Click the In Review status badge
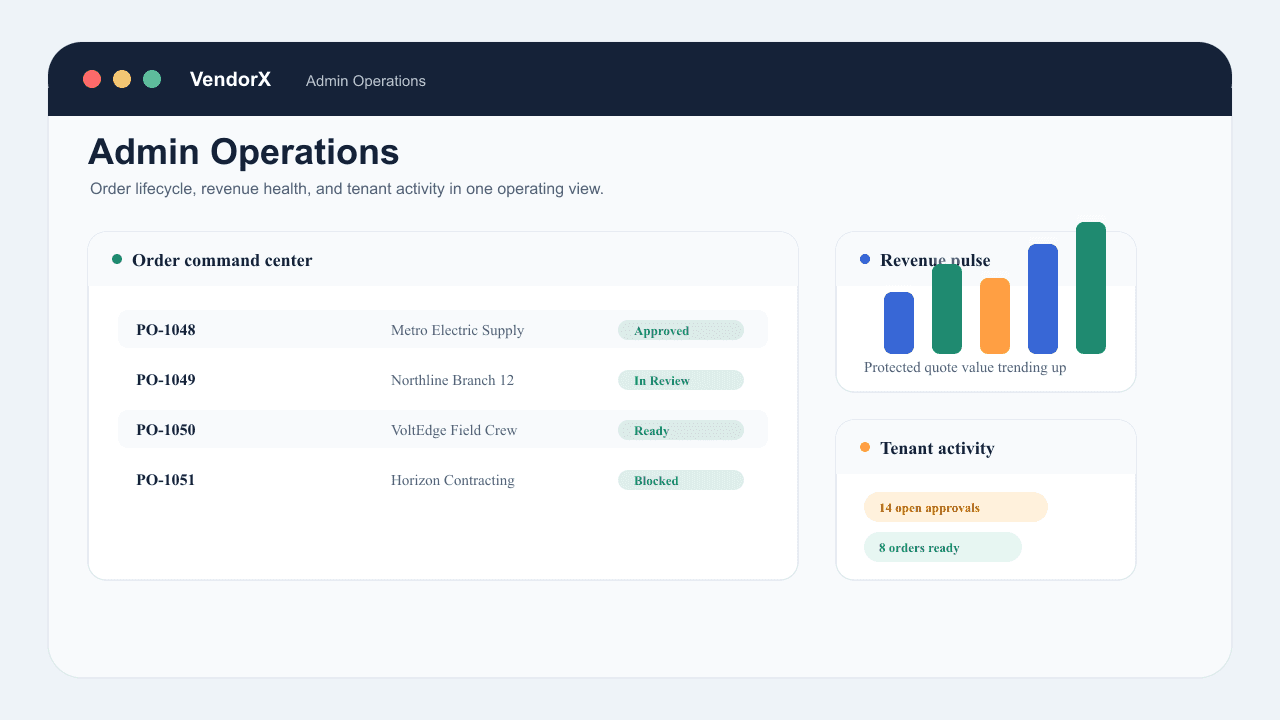This screenshot has width=1280, height=720. point(681,380)
